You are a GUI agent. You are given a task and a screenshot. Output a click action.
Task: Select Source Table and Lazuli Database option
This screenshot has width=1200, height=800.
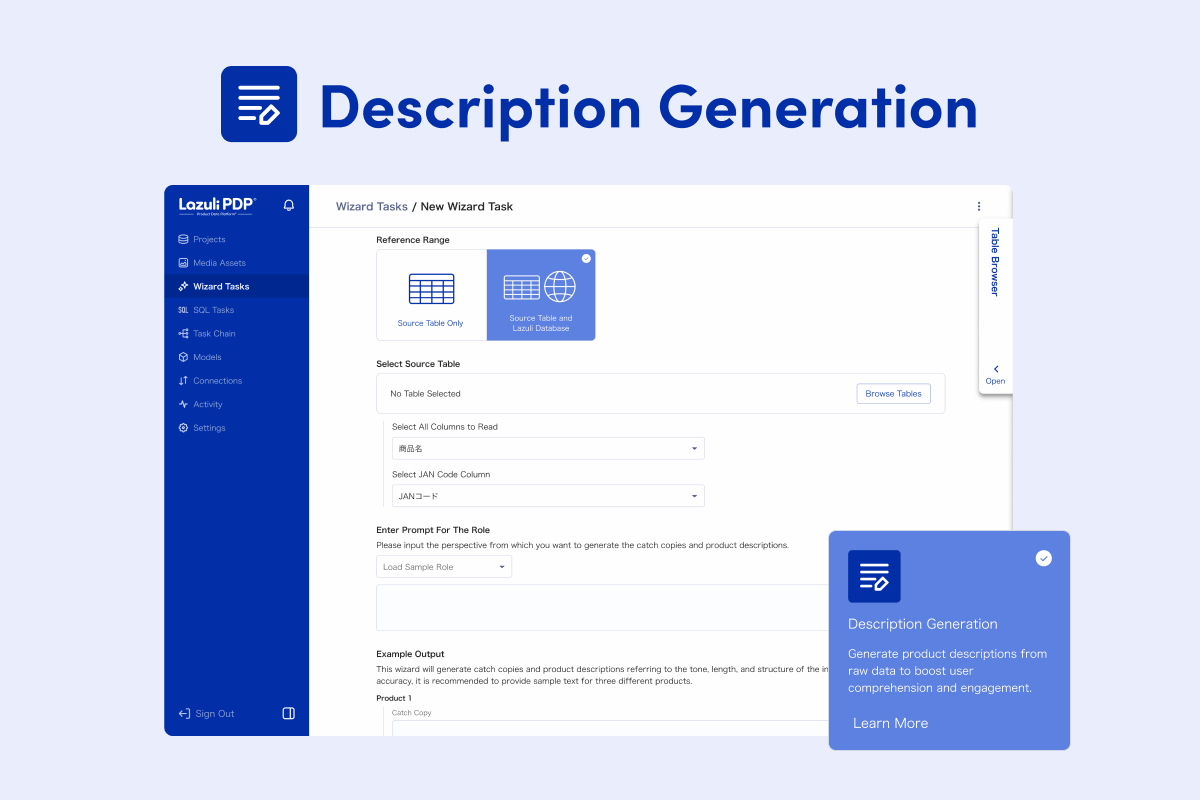540,296
